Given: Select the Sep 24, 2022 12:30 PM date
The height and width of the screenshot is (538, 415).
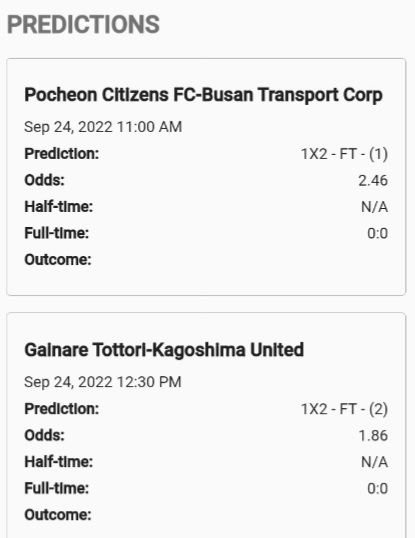Looking at the screenshot, I should pyautogui.click(x=103, y=382).
